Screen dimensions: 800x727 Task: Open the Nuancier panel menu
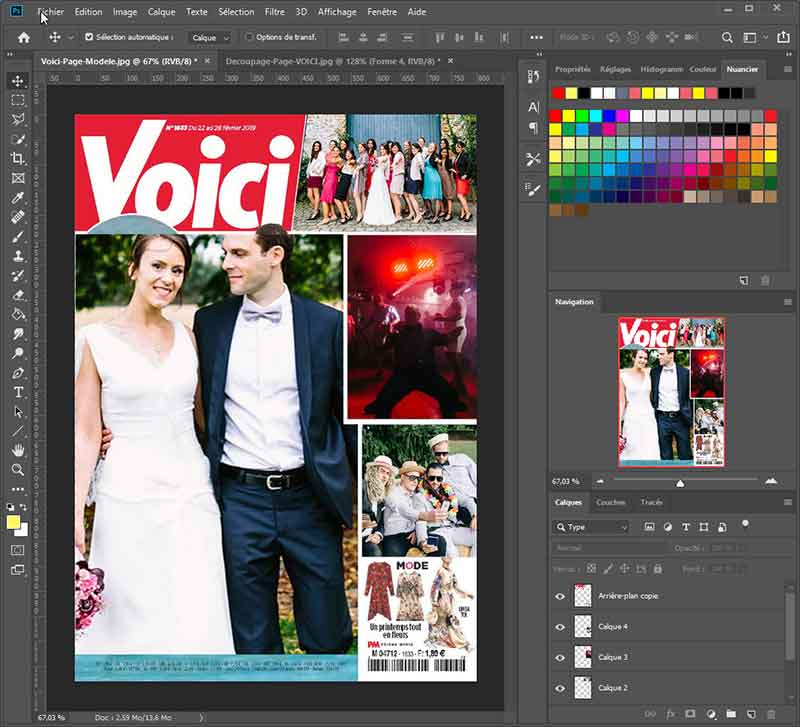[x=788, y=69]
